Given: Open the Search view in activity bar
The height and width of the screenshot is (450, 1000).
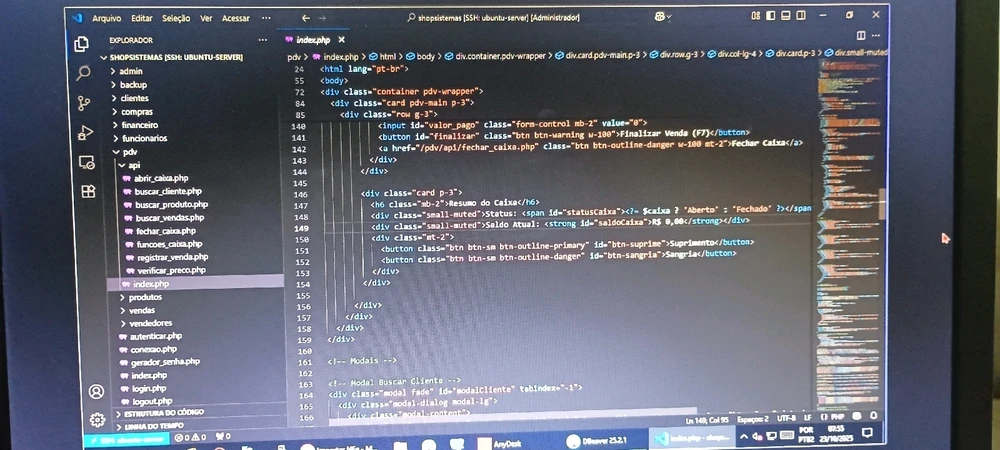Looking at the screenshot, I should coord(83,72).
